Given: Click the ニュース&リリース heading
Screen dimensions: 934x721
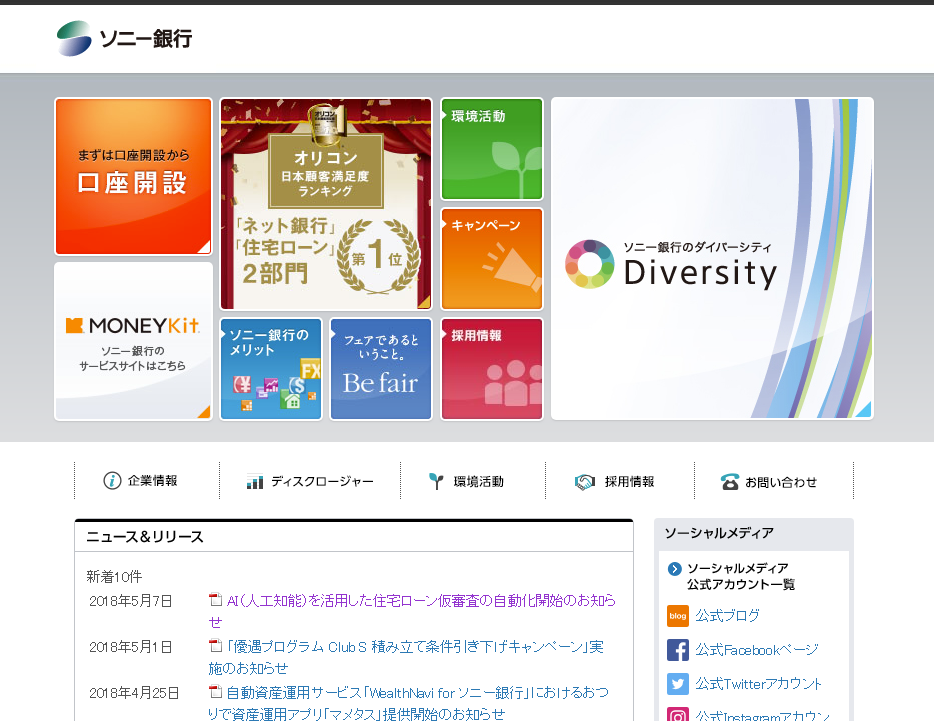Looking at the screenshot, I should pyautogui.click(x=145, y=537).
